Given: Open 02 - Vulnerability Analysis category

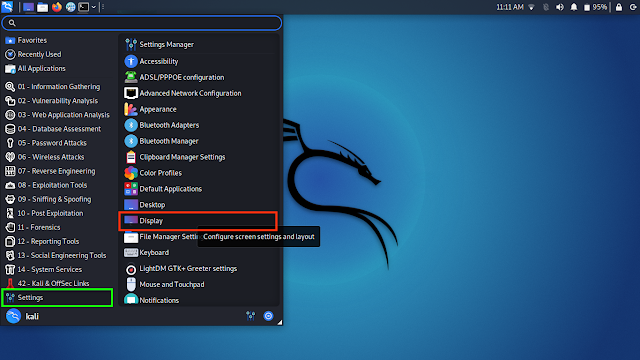Looking at the screenshot, I should point(59,101).
